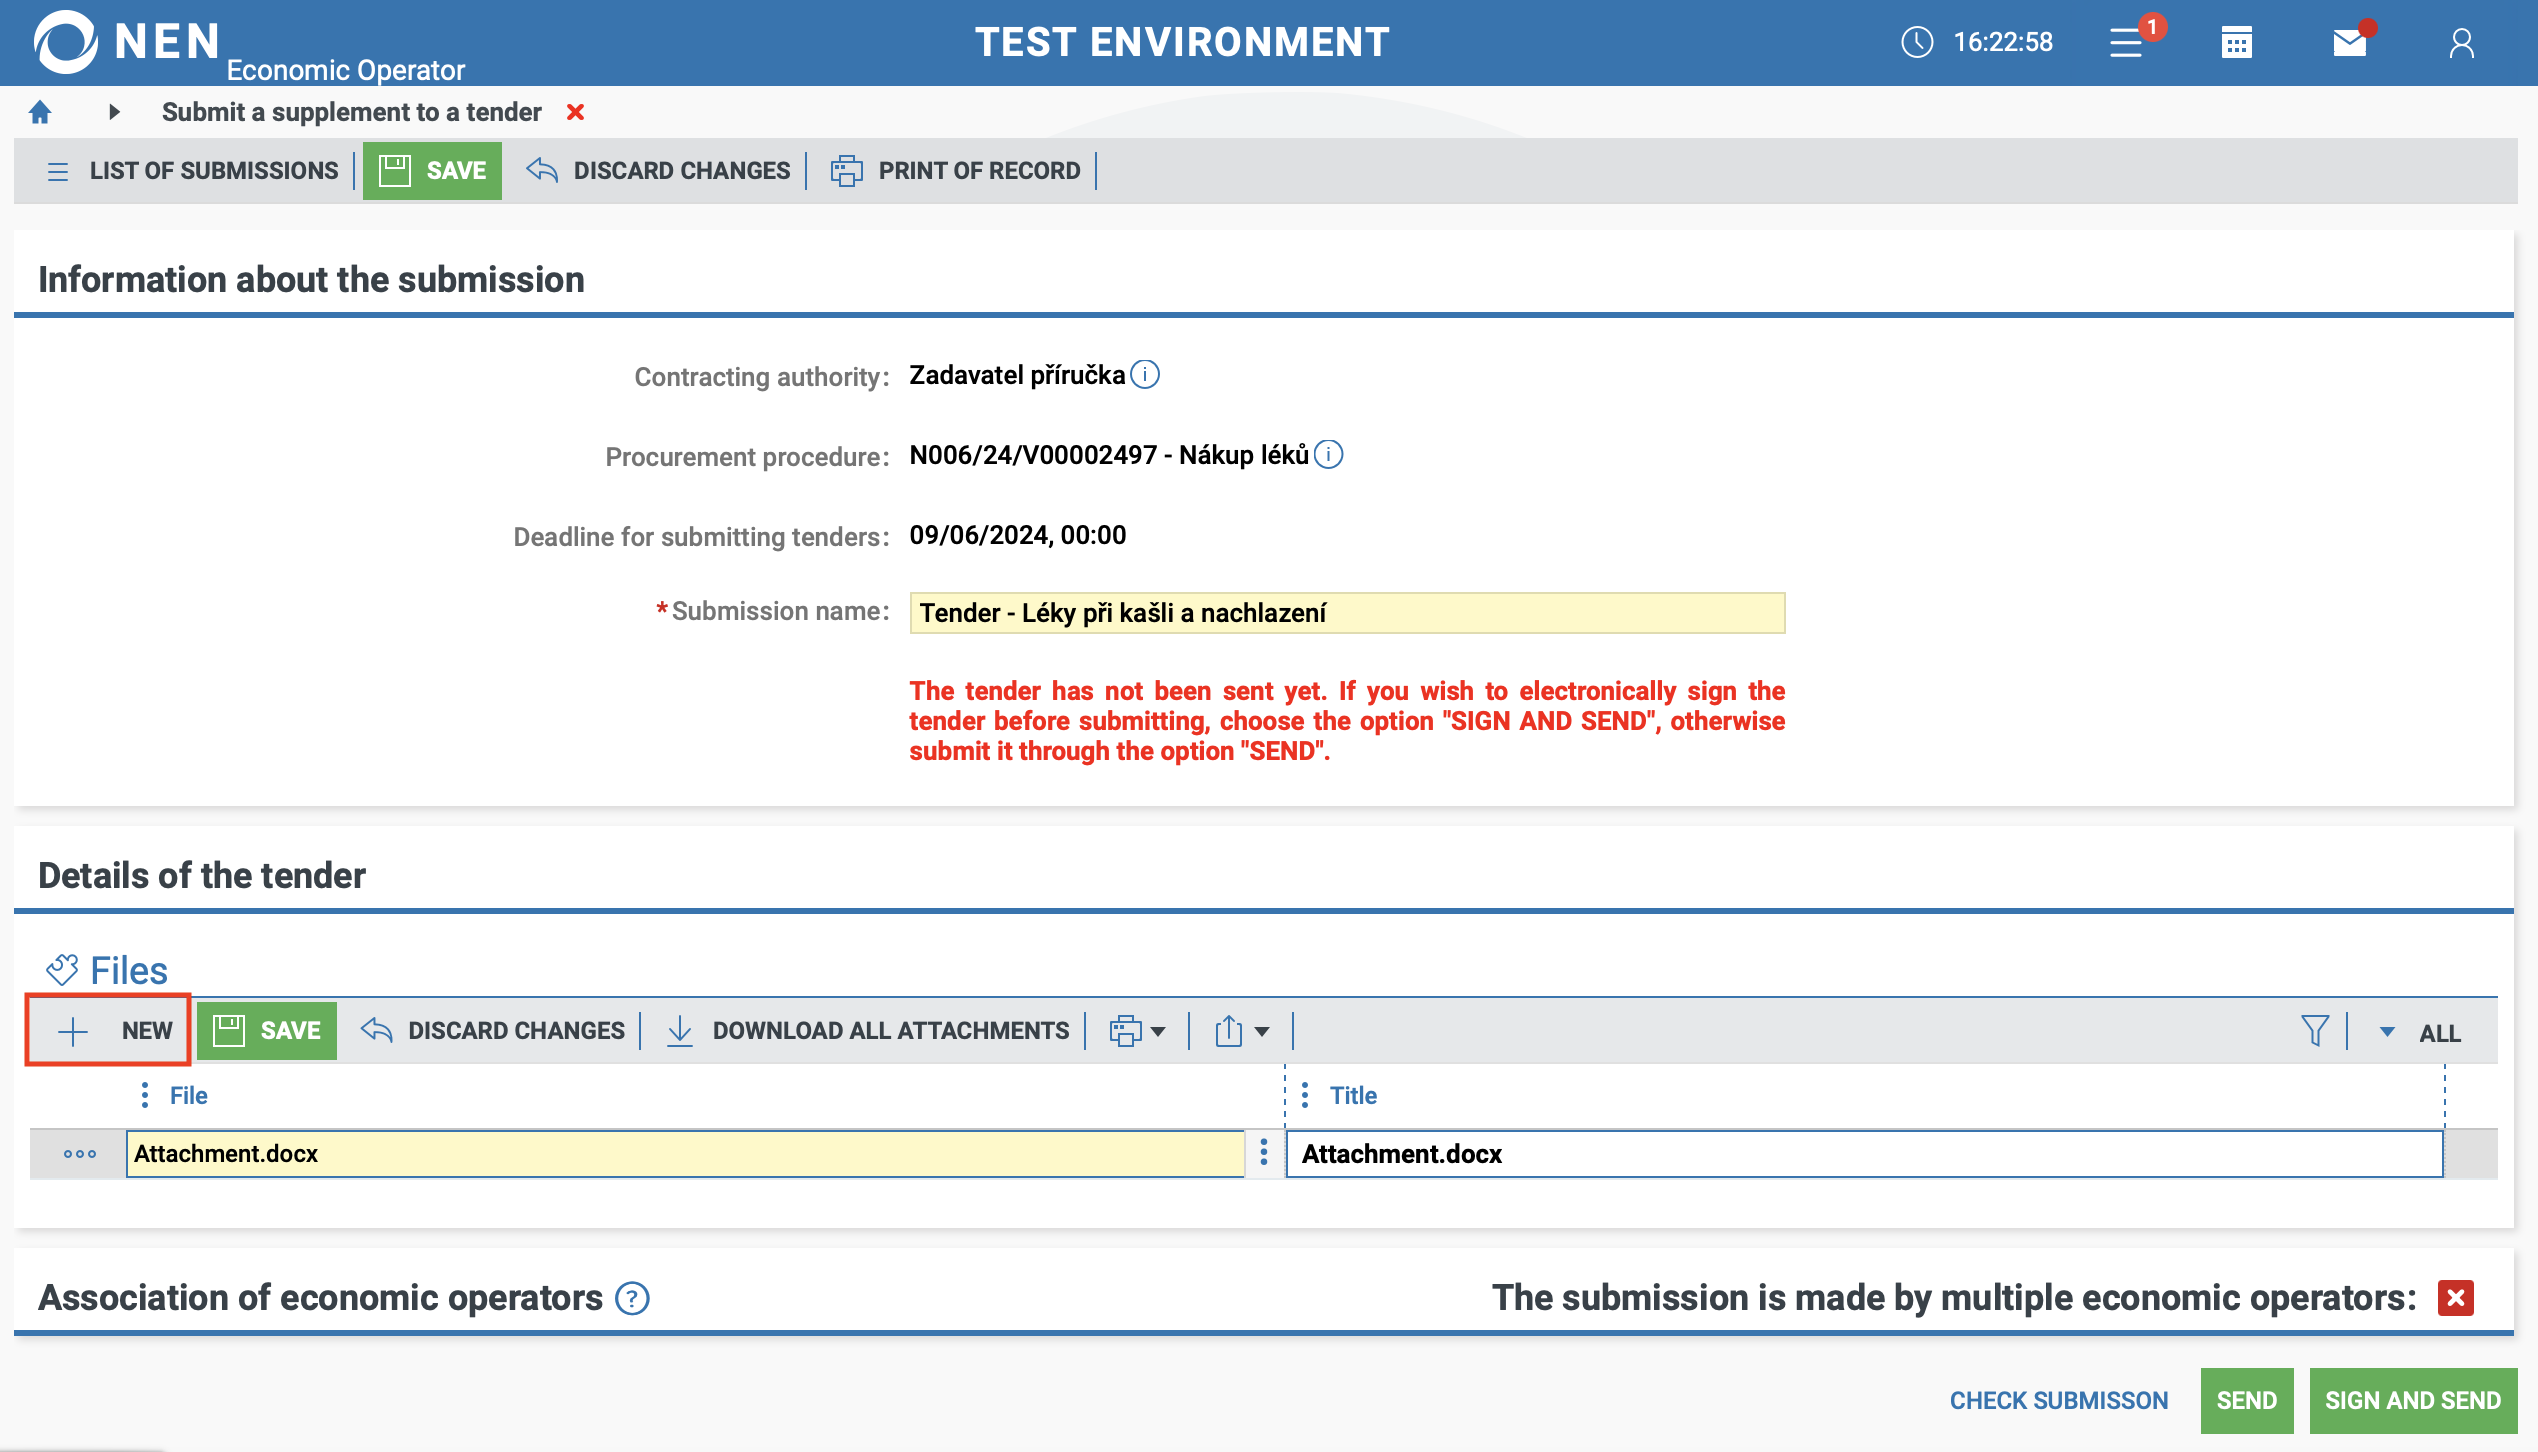Open the Files filter funnel icon
2538x1452 pixels.
2314,1031
